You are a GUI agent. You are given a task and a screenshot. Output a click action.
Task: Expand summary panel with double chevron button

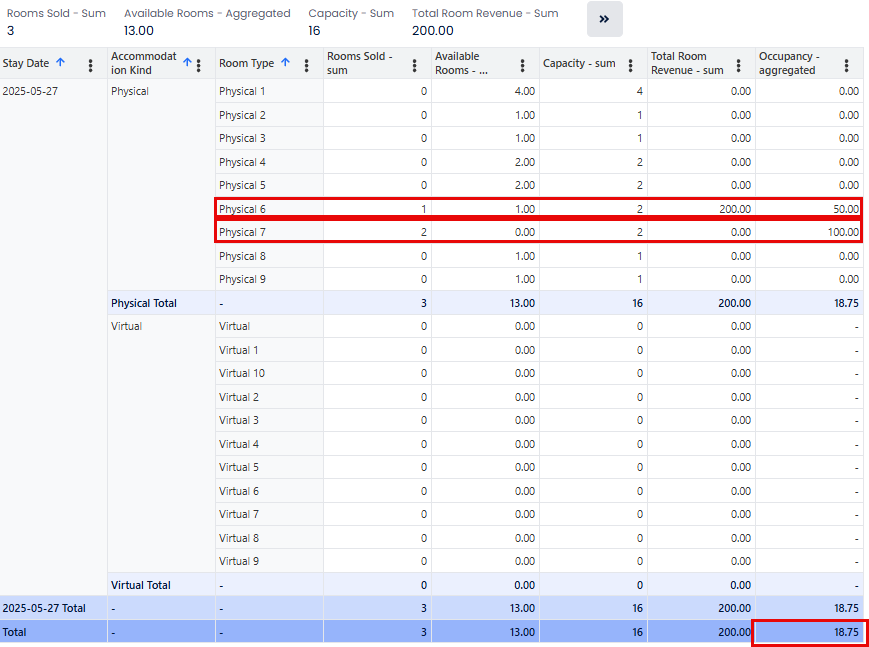coord(604,19)
